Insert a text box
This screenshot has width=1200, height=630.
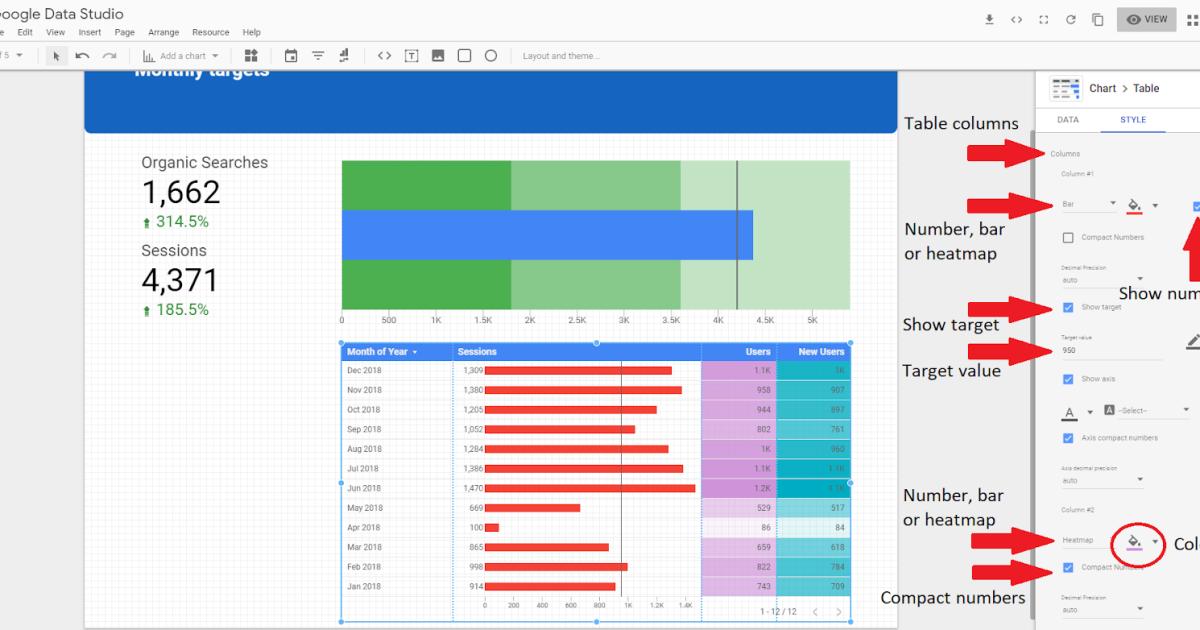pyautogui.click(x=411, y=56)
